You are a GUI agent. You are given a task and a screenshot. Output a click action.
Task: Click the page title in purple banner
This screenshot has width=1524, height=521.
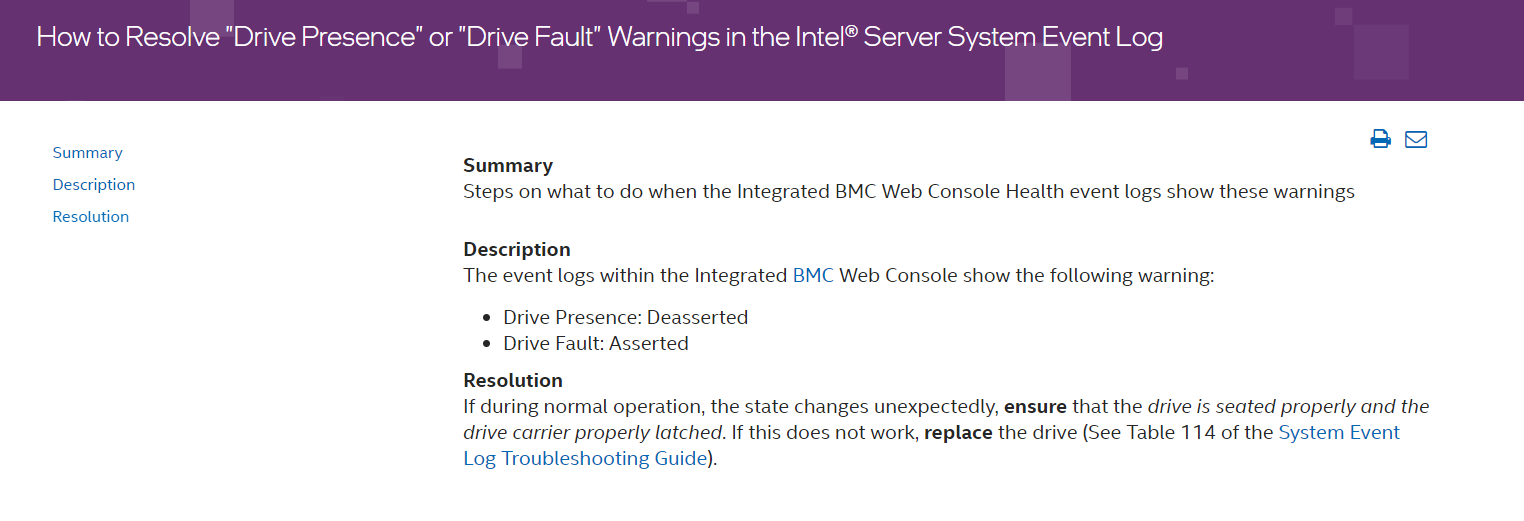[x=599, y=38]
